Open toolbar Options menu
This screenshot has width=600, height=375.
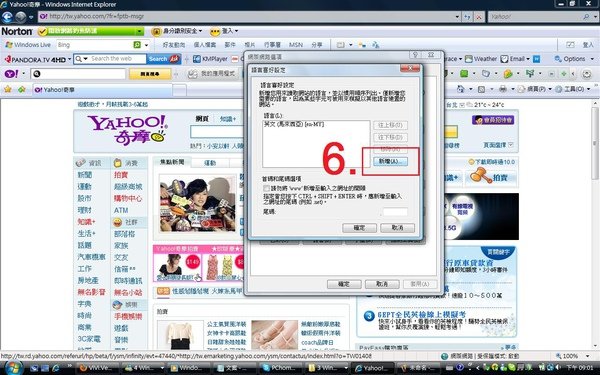(x=574, y=59)
